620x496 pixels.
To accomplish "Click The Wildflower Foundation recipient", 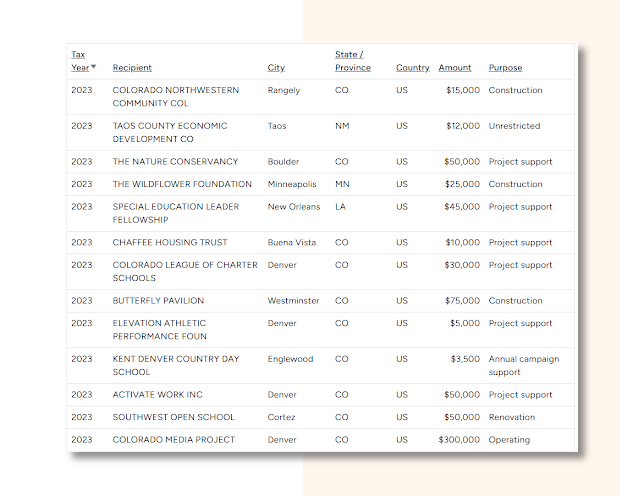I will click(182, 184).
